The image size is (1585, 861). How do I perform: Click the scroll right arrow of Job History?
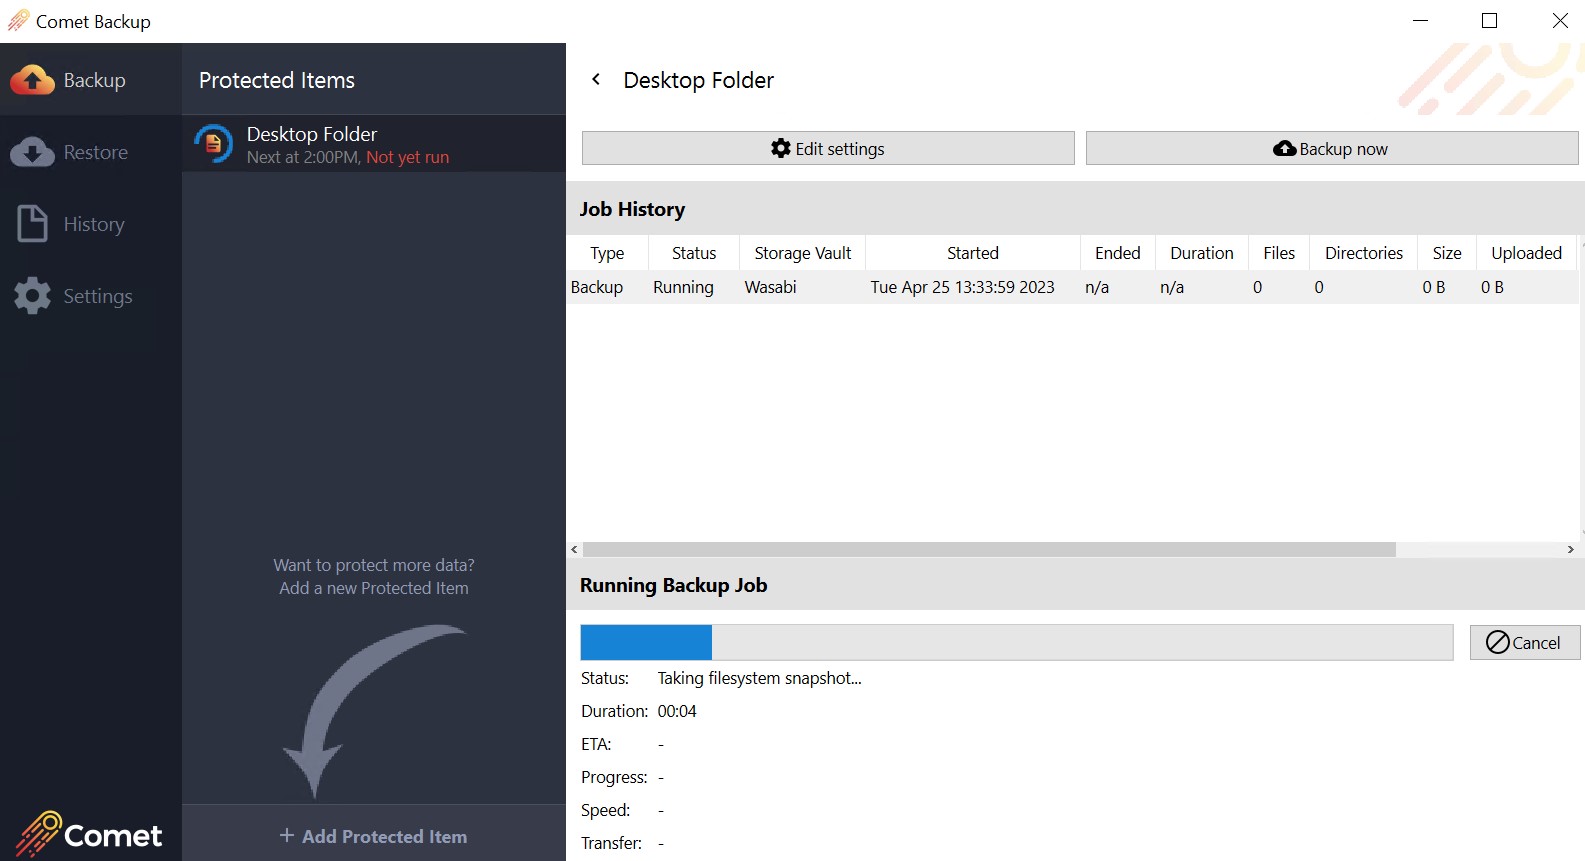(x=1570, y=549)
